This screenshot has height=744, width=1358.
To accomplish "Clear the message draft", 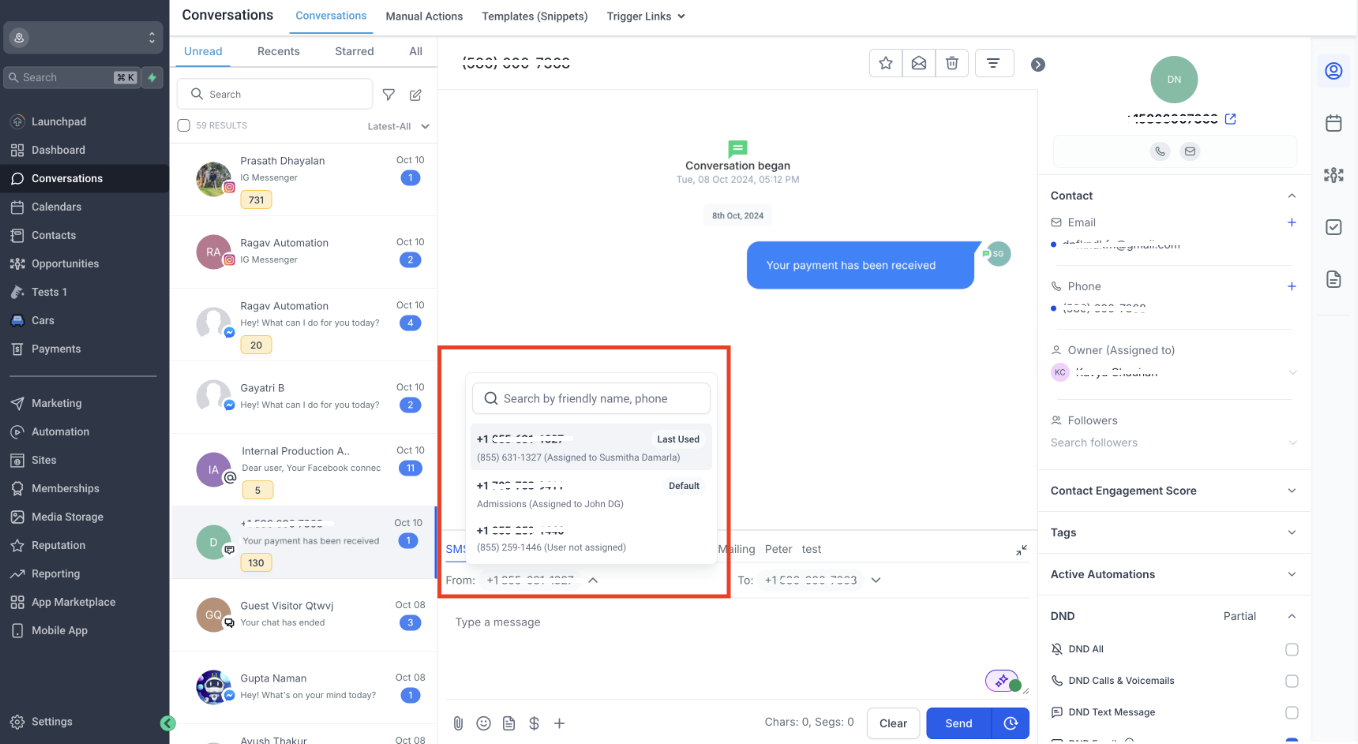I will (x=893, y=723).
